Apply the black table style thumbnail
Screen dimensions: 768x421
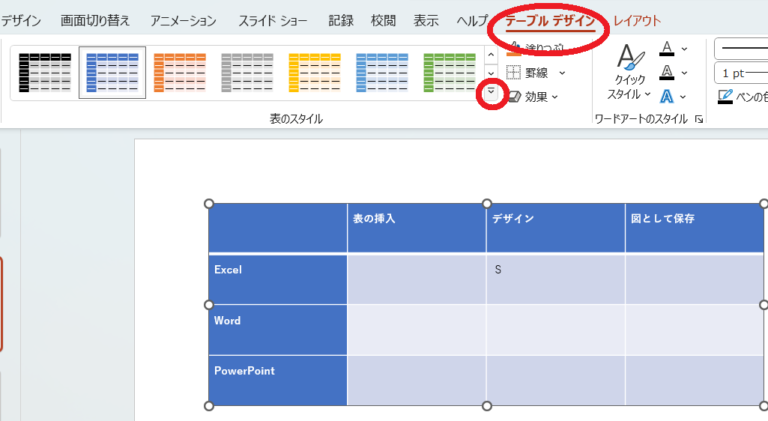[45, 73]
